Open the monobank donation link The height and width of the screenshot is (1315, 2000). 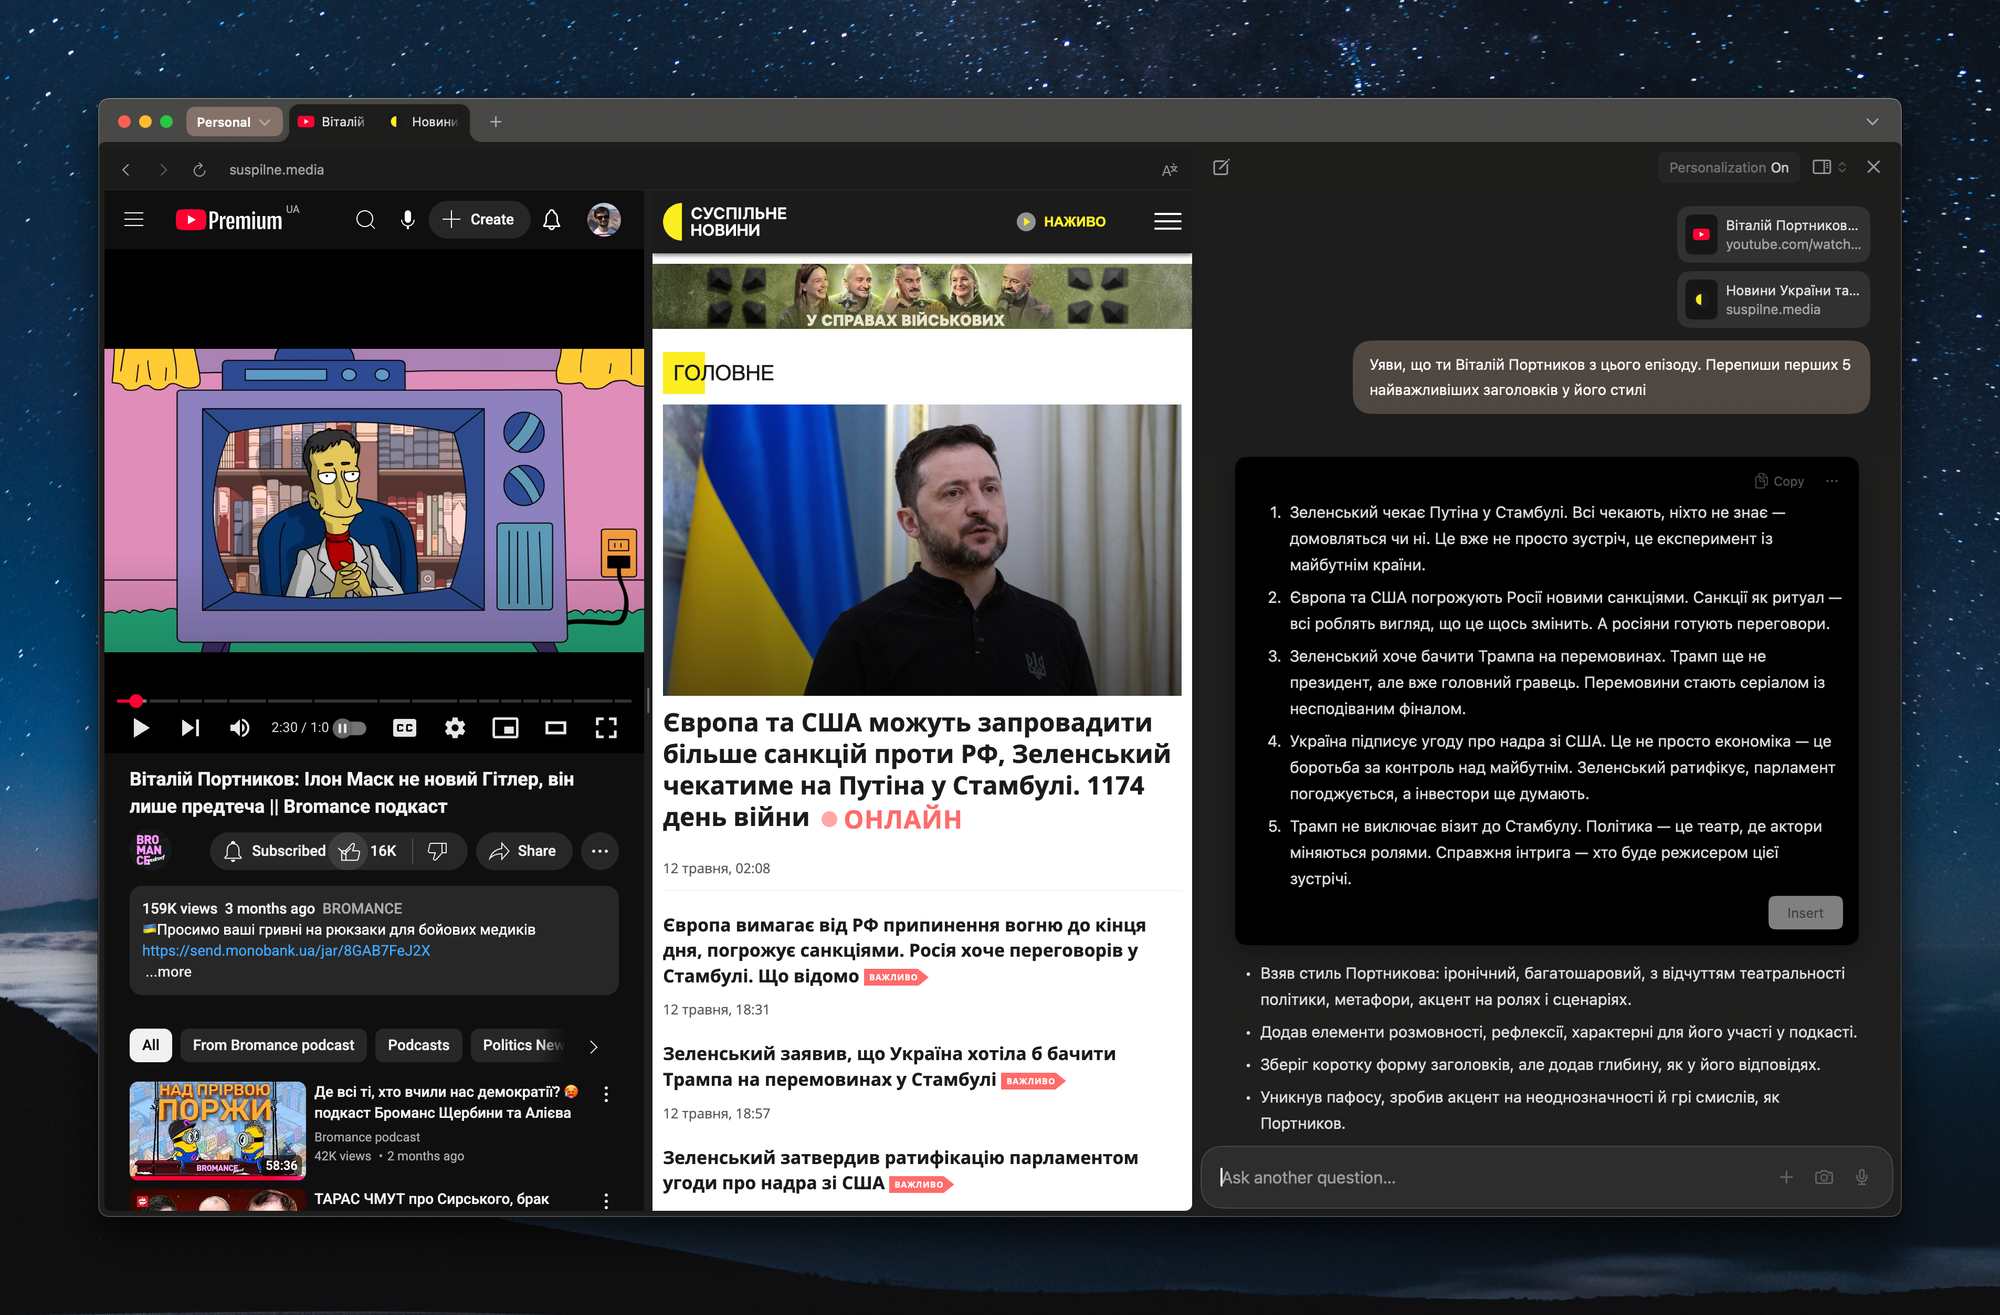pos(286,951)
